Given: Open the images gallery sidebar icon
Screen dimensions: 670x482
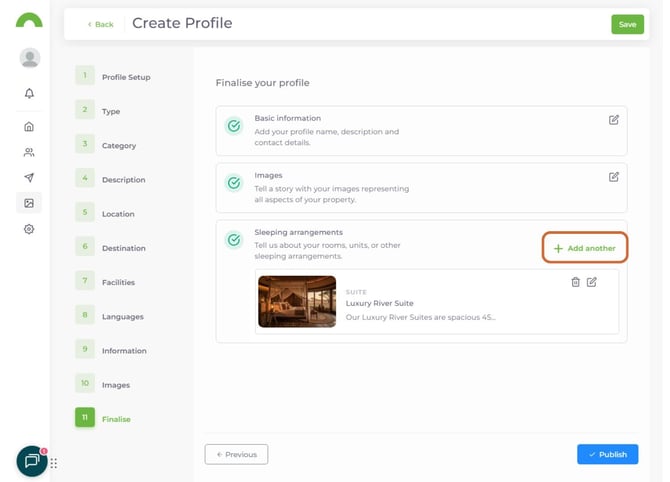Looking at the screenshot, I should pyautogui.click(x=29, y=203).
